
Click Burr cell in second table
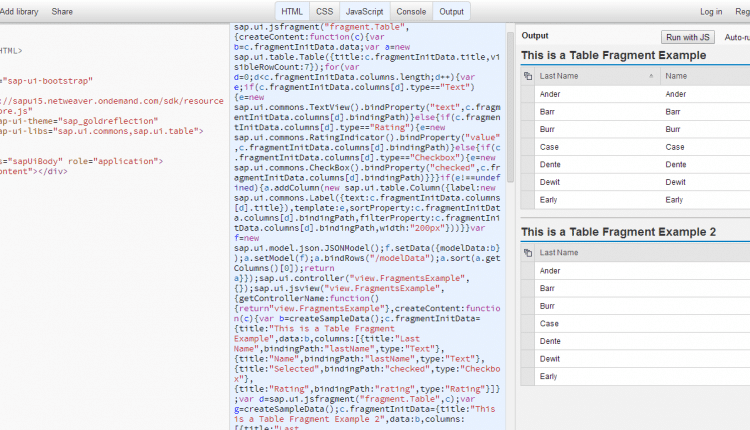tap(547, 306)
